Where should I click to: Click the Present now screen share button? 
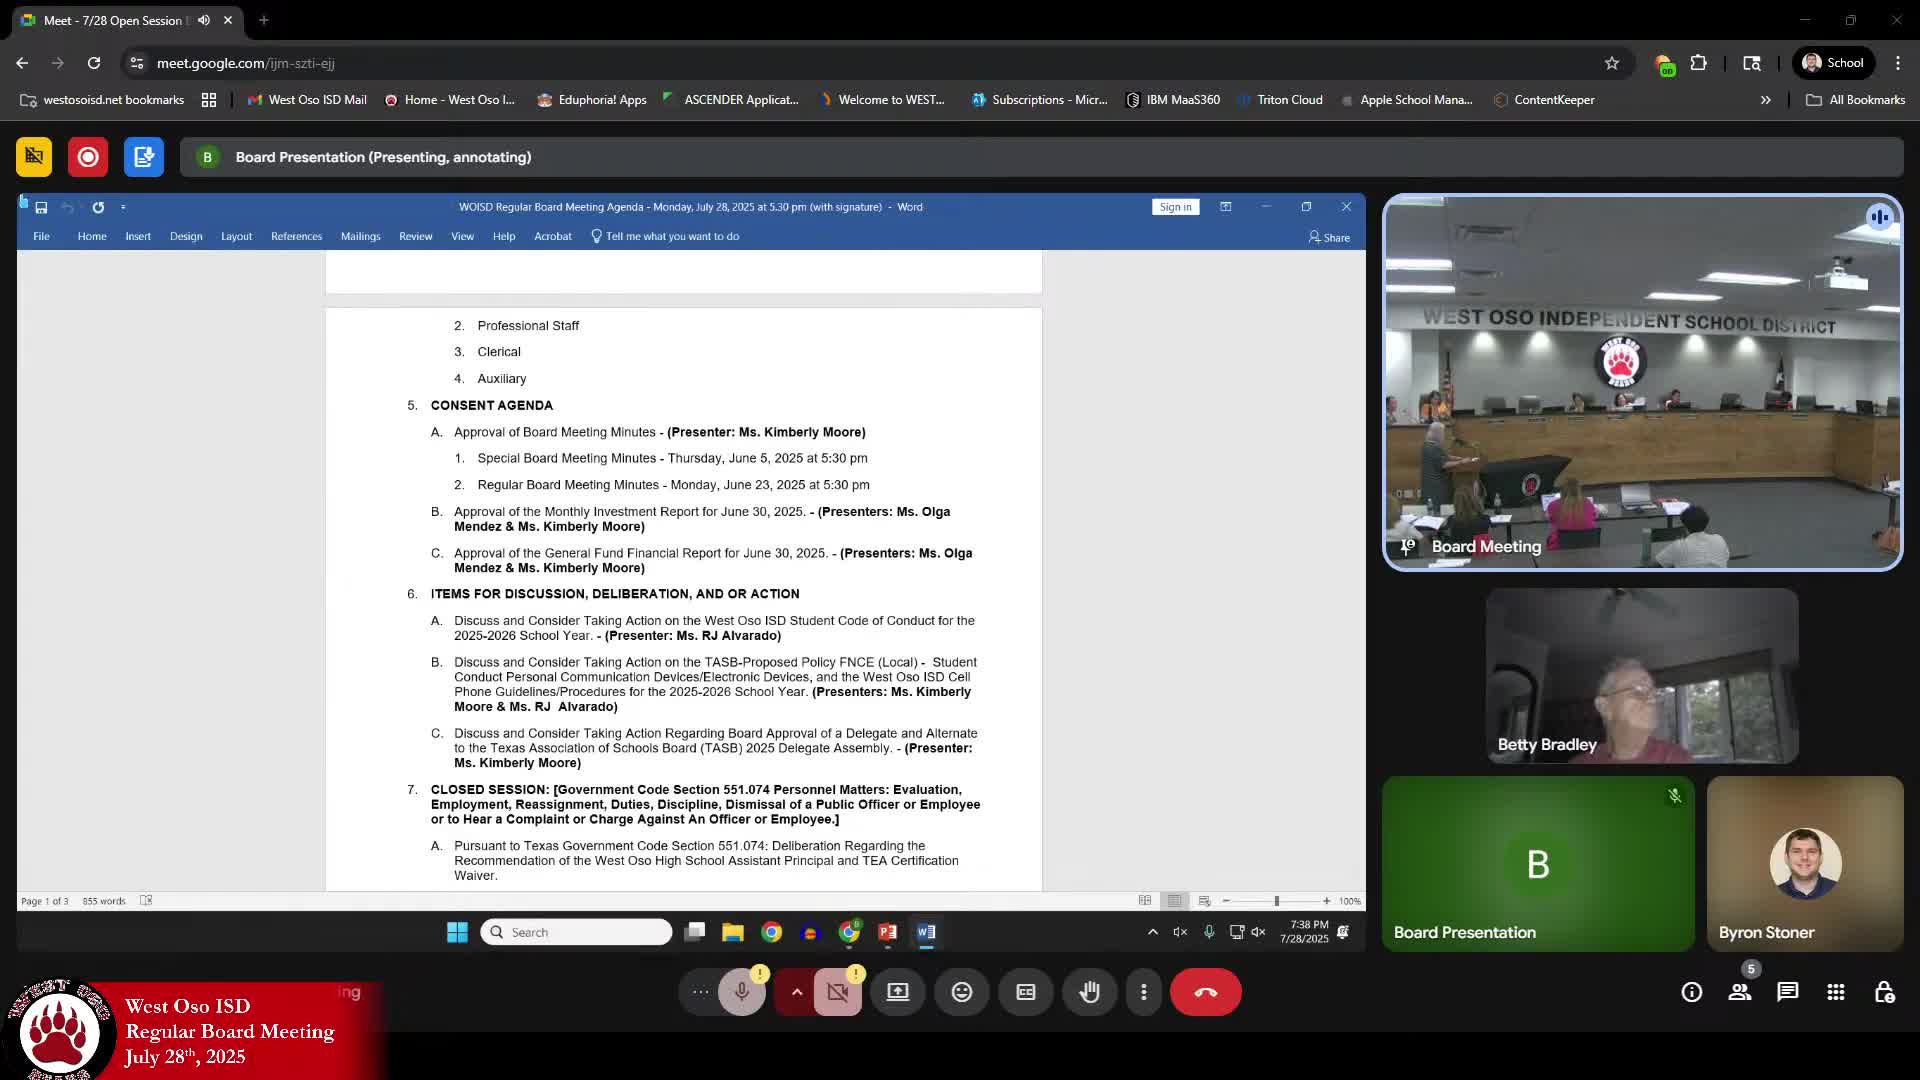tap(898, 992)
